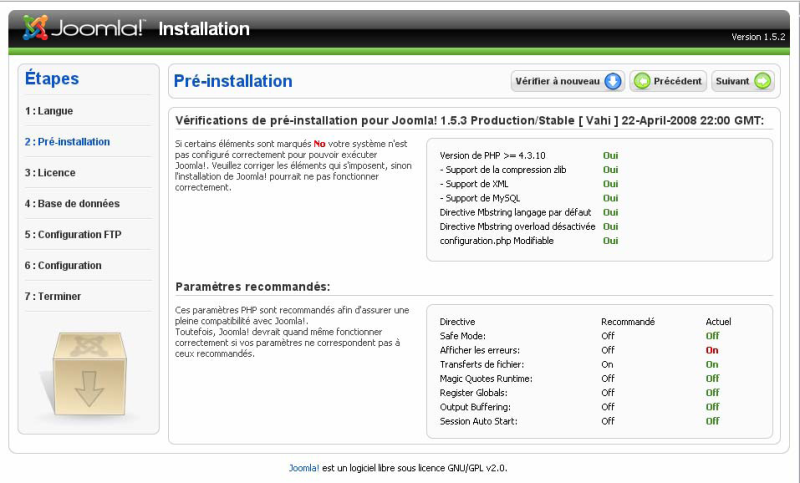Select step 7 : Terminer
The image size is (800, 483).
point(53,296)
